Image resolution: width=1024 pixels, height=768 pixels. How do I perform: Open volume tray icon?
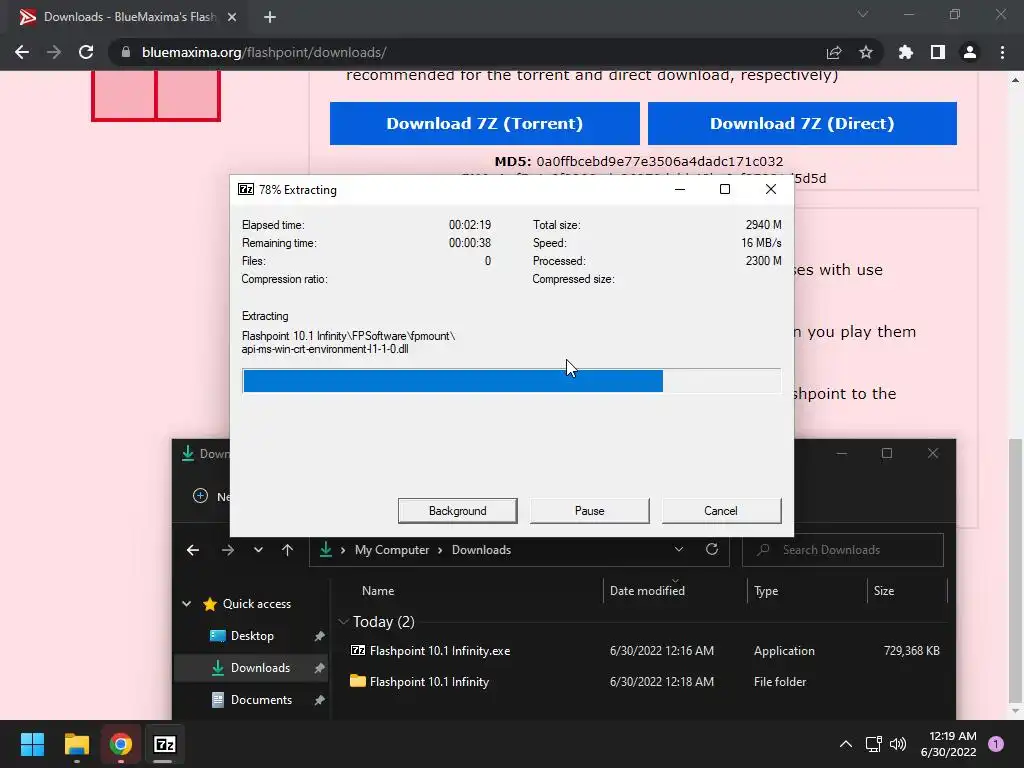898,744
